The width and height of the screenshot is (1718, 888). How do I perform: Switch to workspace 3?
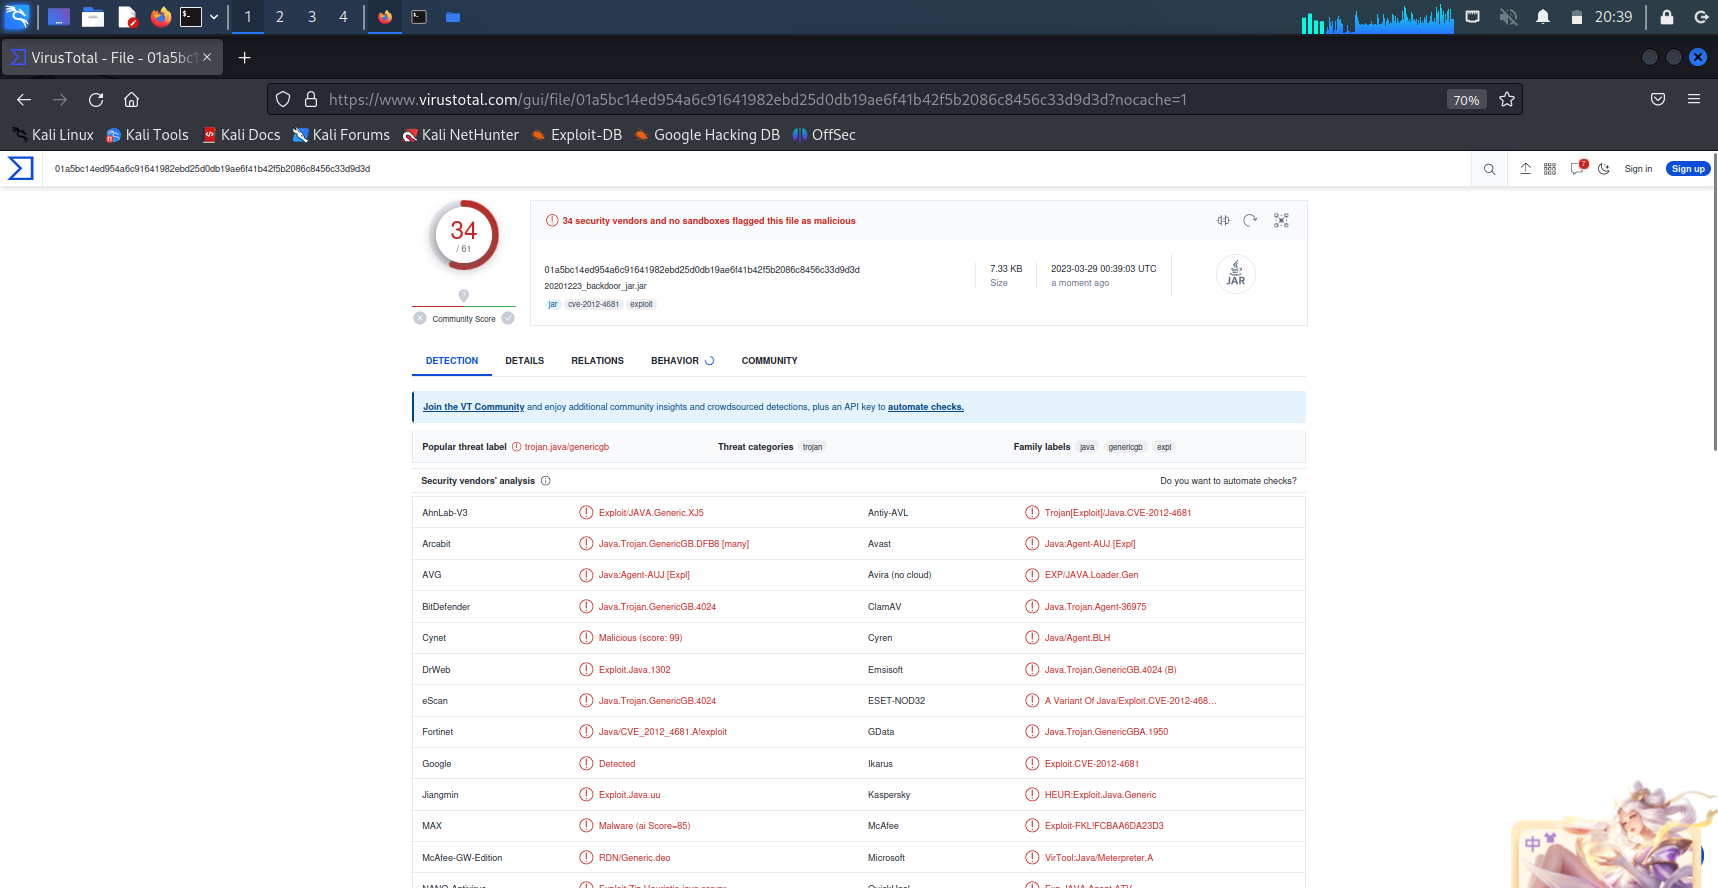pos(312,17)
